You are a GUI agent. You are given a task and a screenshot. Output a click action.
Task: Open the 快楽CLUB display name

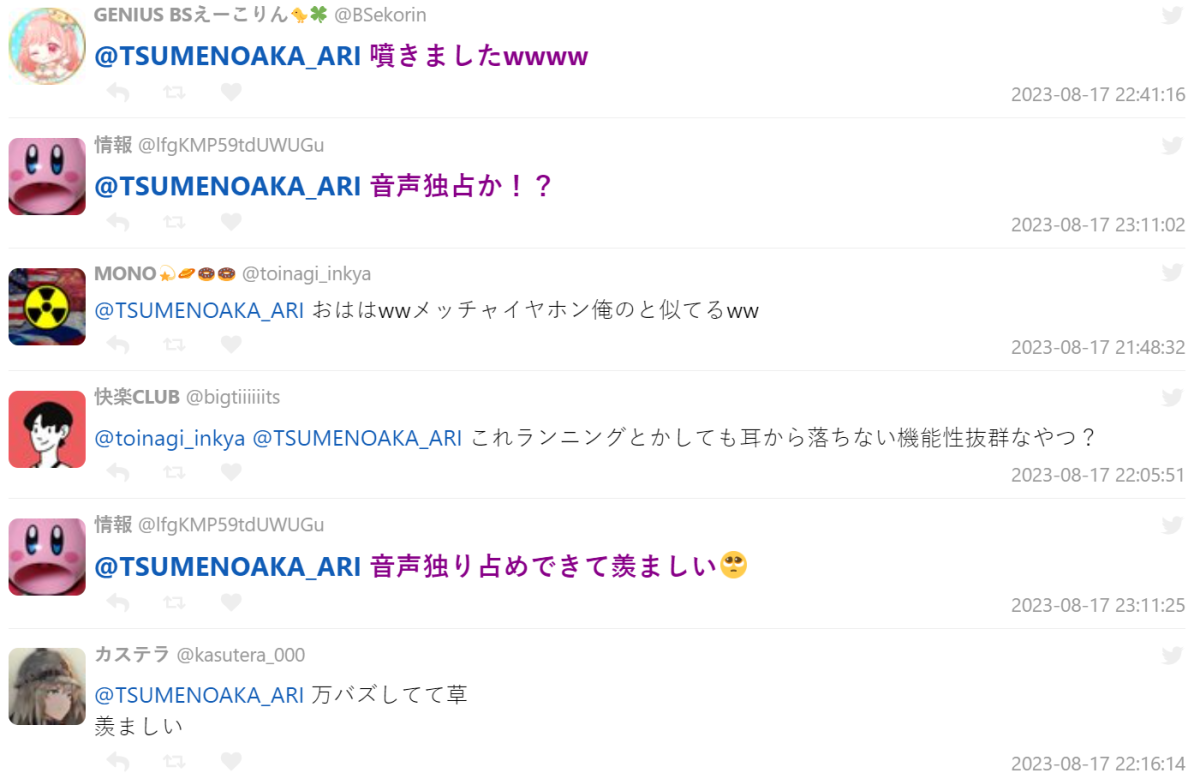[x=137, y=397]
